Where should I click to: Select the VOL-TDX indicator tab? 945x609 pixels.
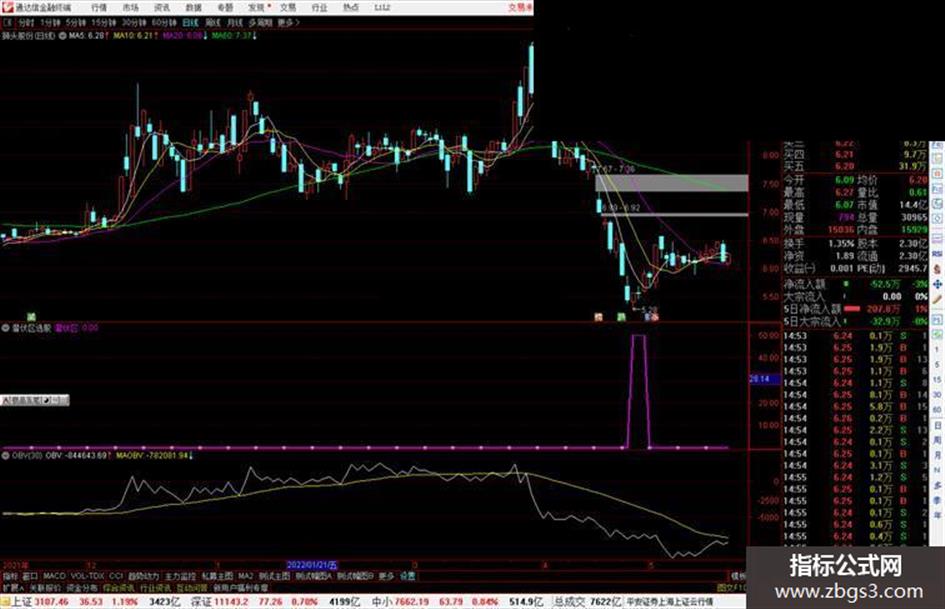pos(87,576)
